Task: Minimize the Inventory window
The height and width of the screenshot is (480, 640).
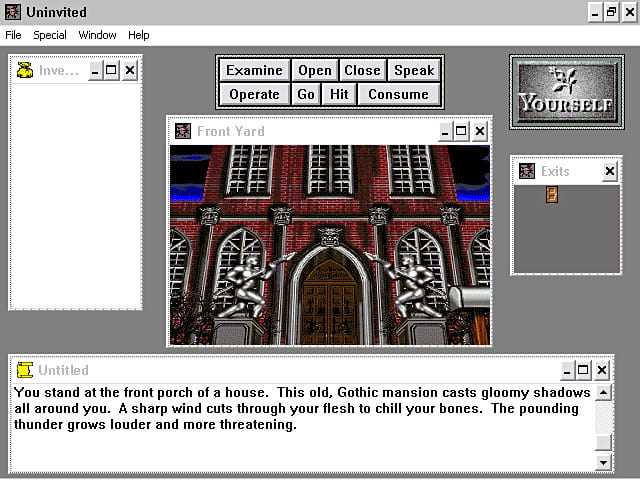Action: pos(95,71)
